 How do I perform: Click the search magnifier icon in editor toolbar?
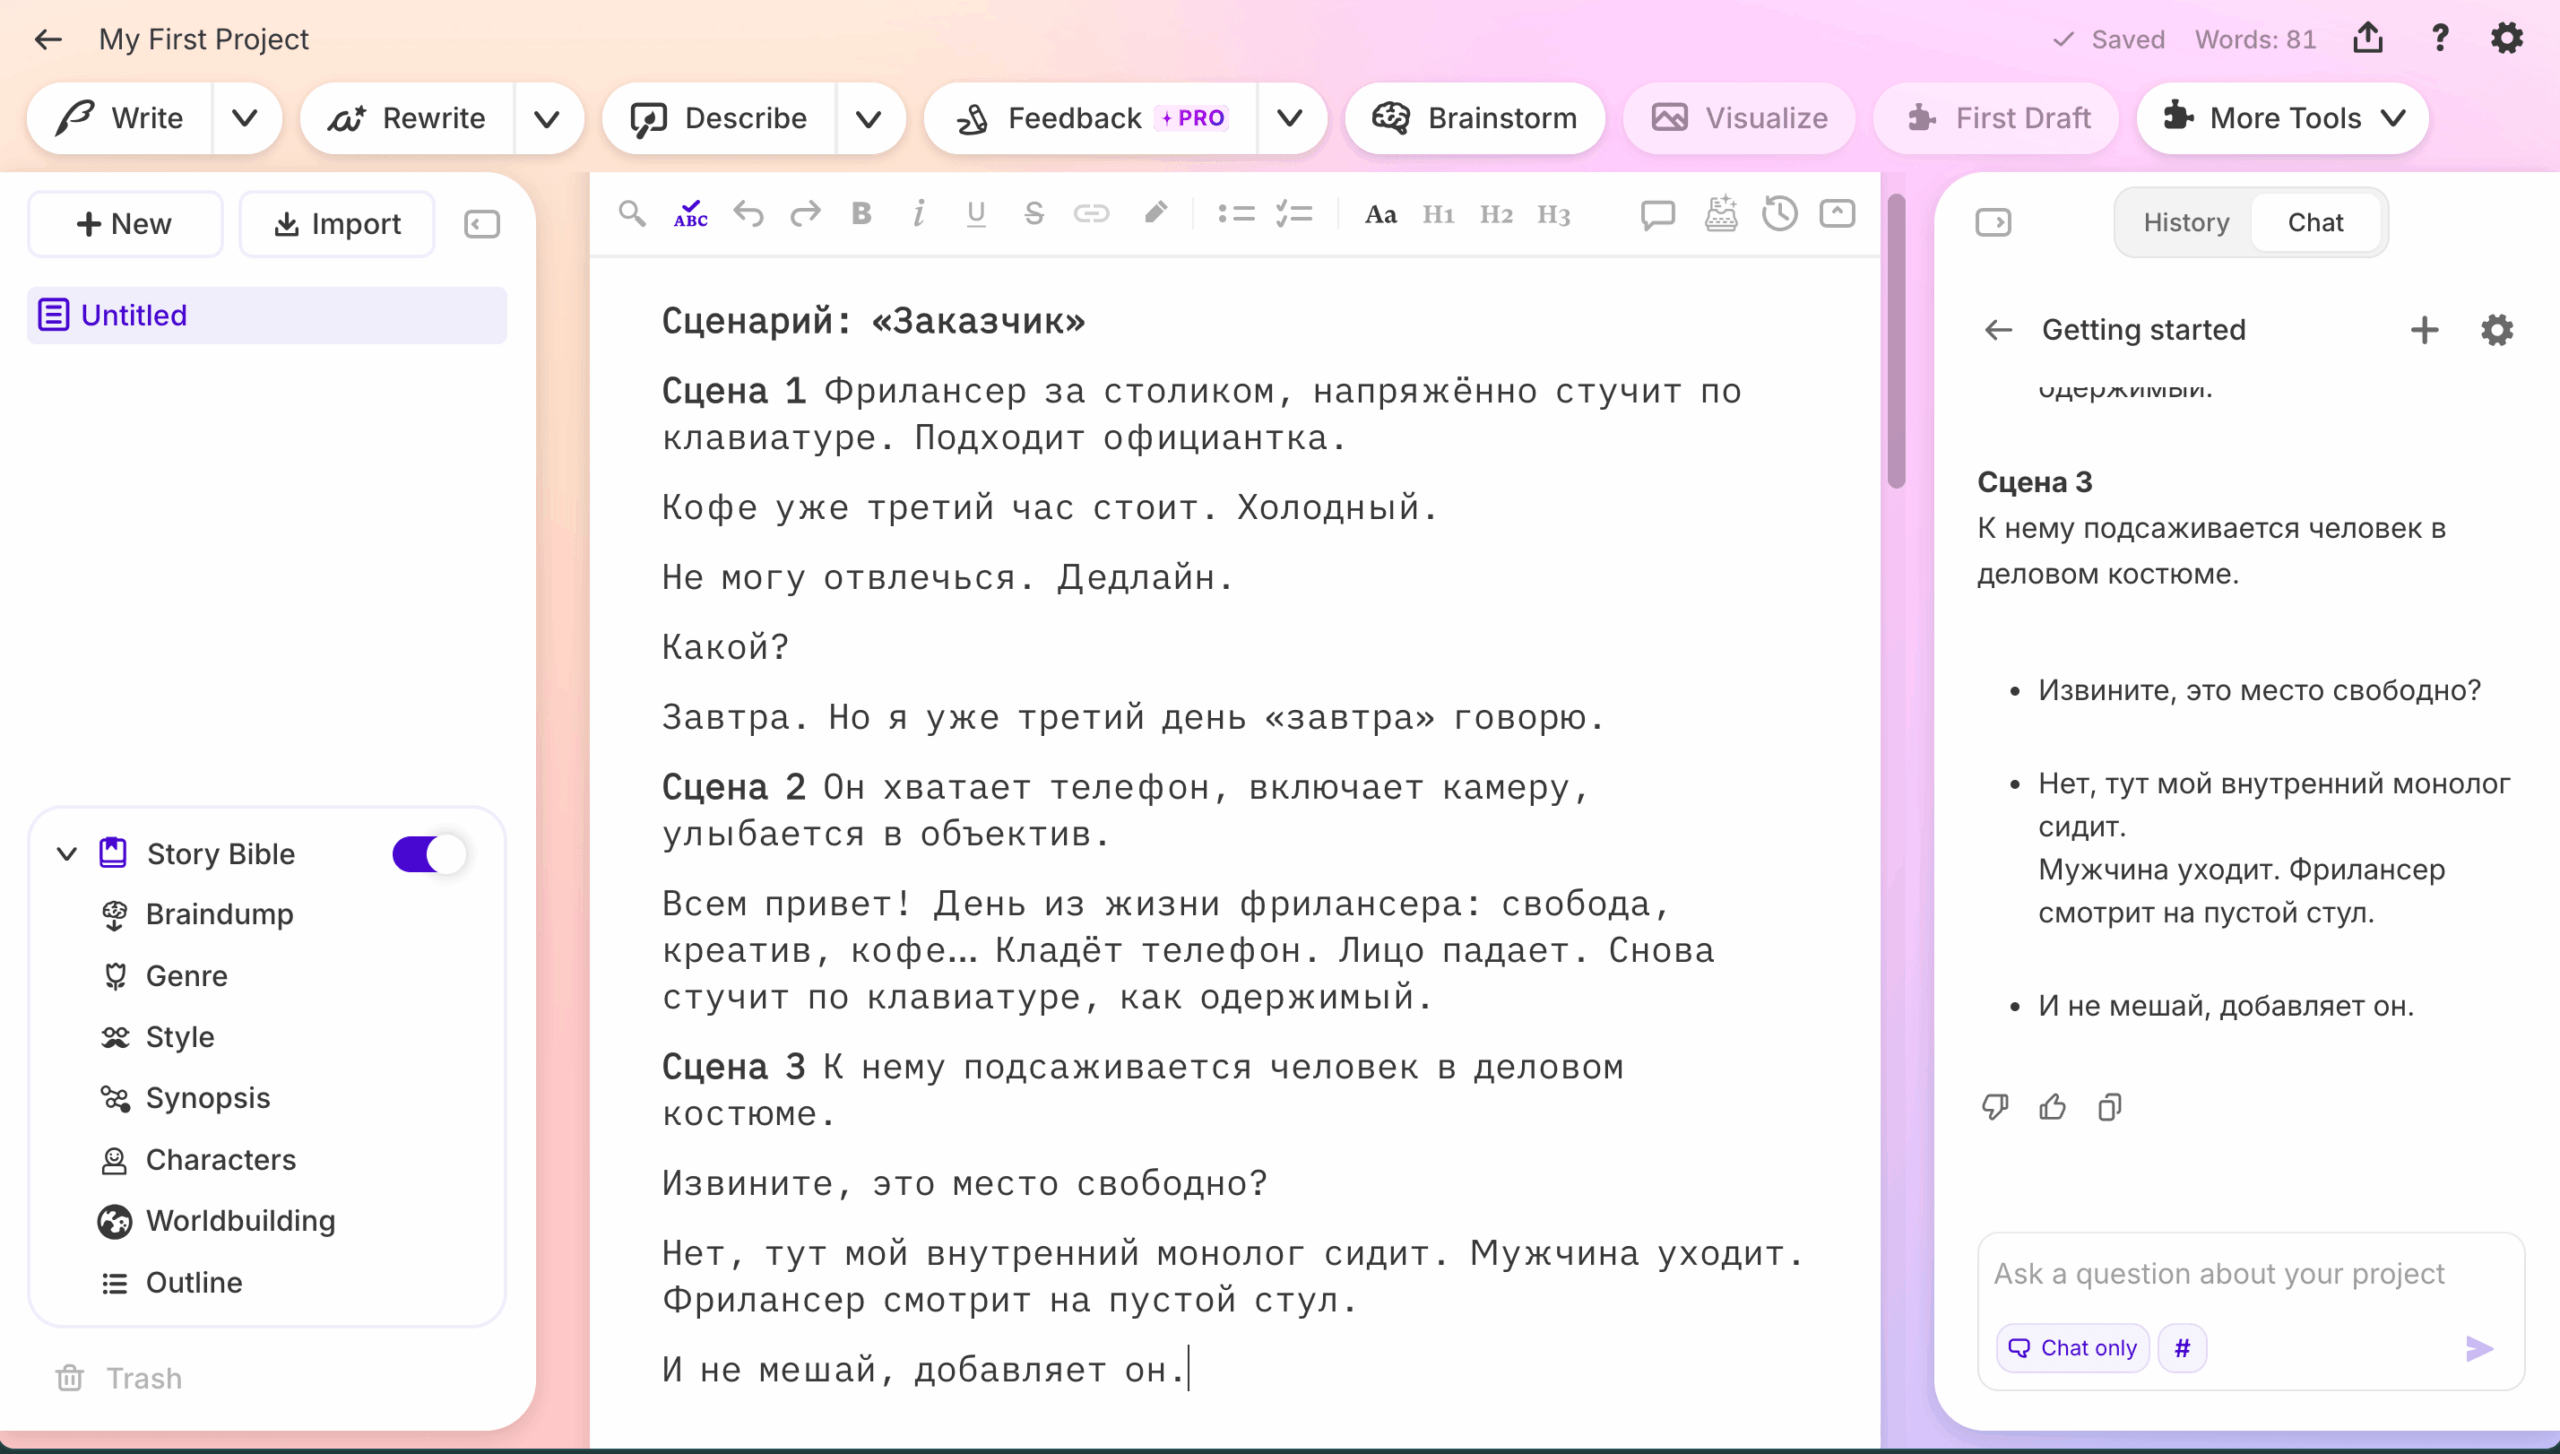pos(632,213)
